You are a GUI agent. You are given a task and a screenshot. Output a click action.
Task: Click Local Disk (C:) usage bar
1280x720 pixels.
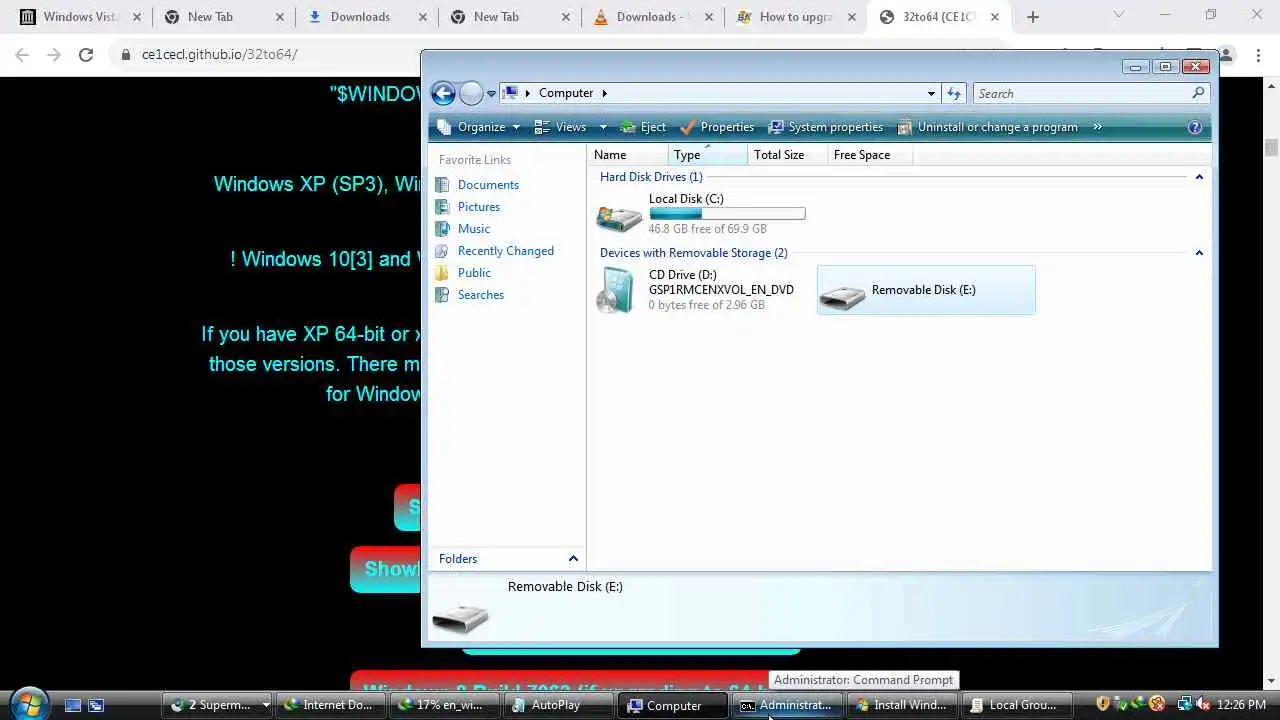tap(727, 213)
